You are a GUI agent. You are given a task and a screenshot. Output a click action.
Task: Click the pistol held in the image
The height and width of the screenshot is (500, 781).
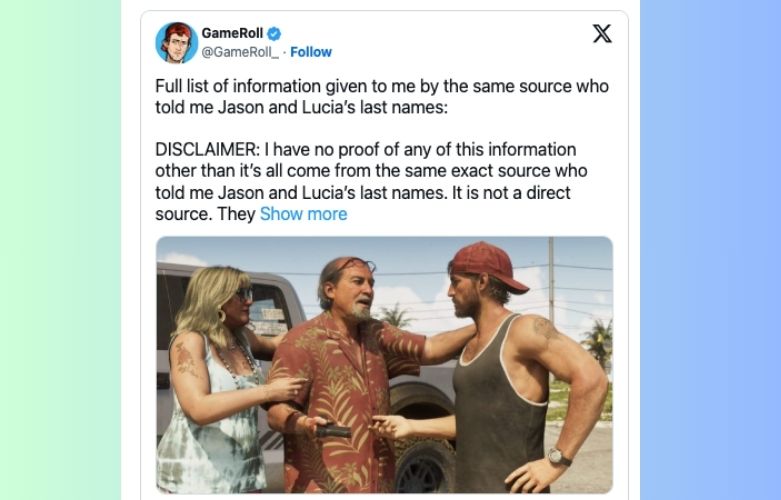click(333, 430)
